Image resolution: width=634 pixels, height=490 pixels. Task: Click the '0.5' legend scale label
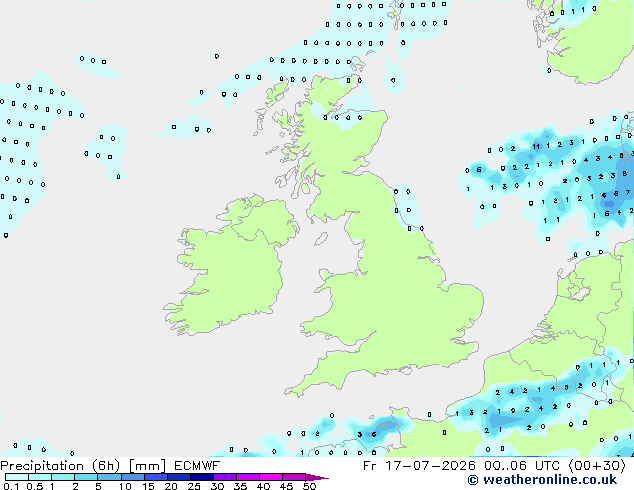[34, 486]
